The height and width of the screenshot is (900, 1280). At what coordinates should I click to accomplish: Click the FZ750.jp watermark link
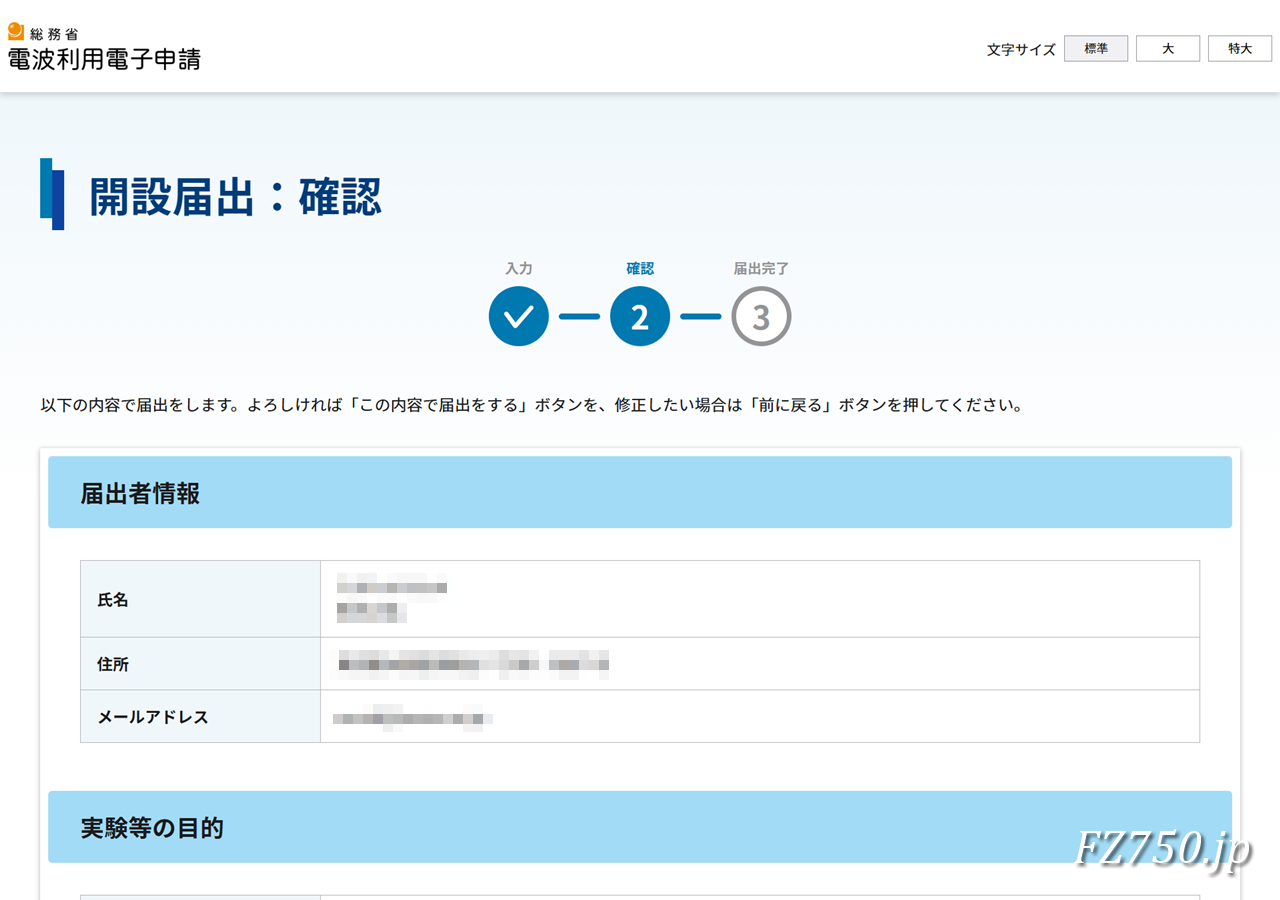1164,852
